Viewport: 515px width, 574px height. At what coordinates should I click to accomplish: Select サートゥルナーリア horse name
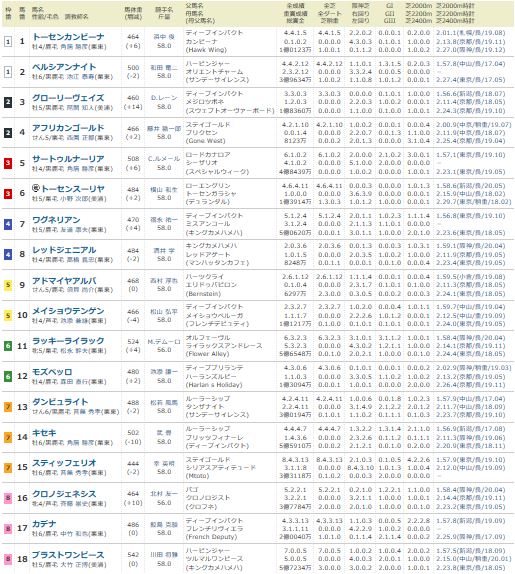[x=68, y=159]
